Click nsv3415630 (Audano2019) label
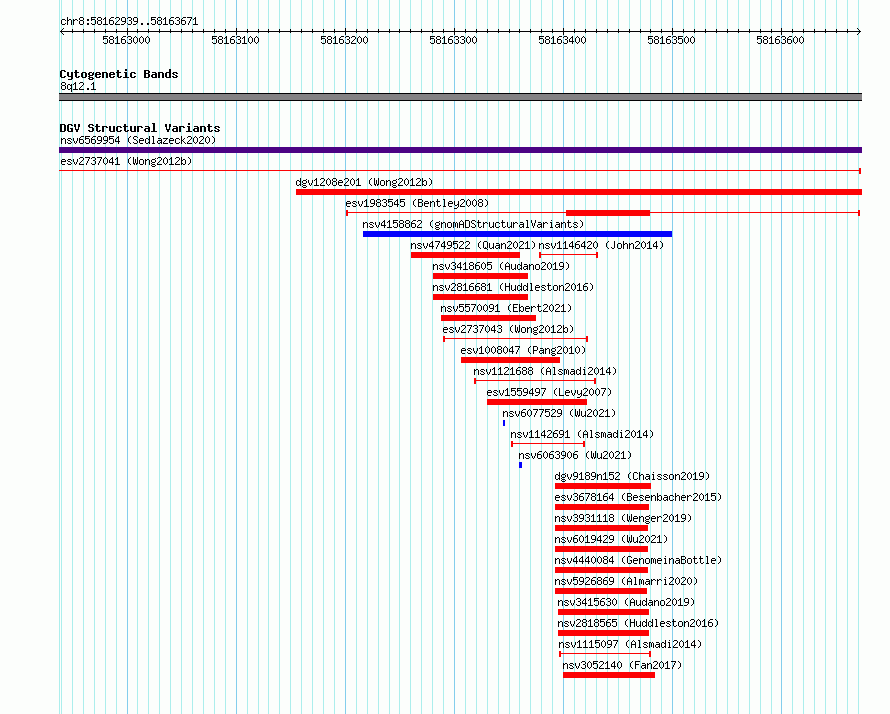Screen dimensions: 890x714 (x=625, y=602)
